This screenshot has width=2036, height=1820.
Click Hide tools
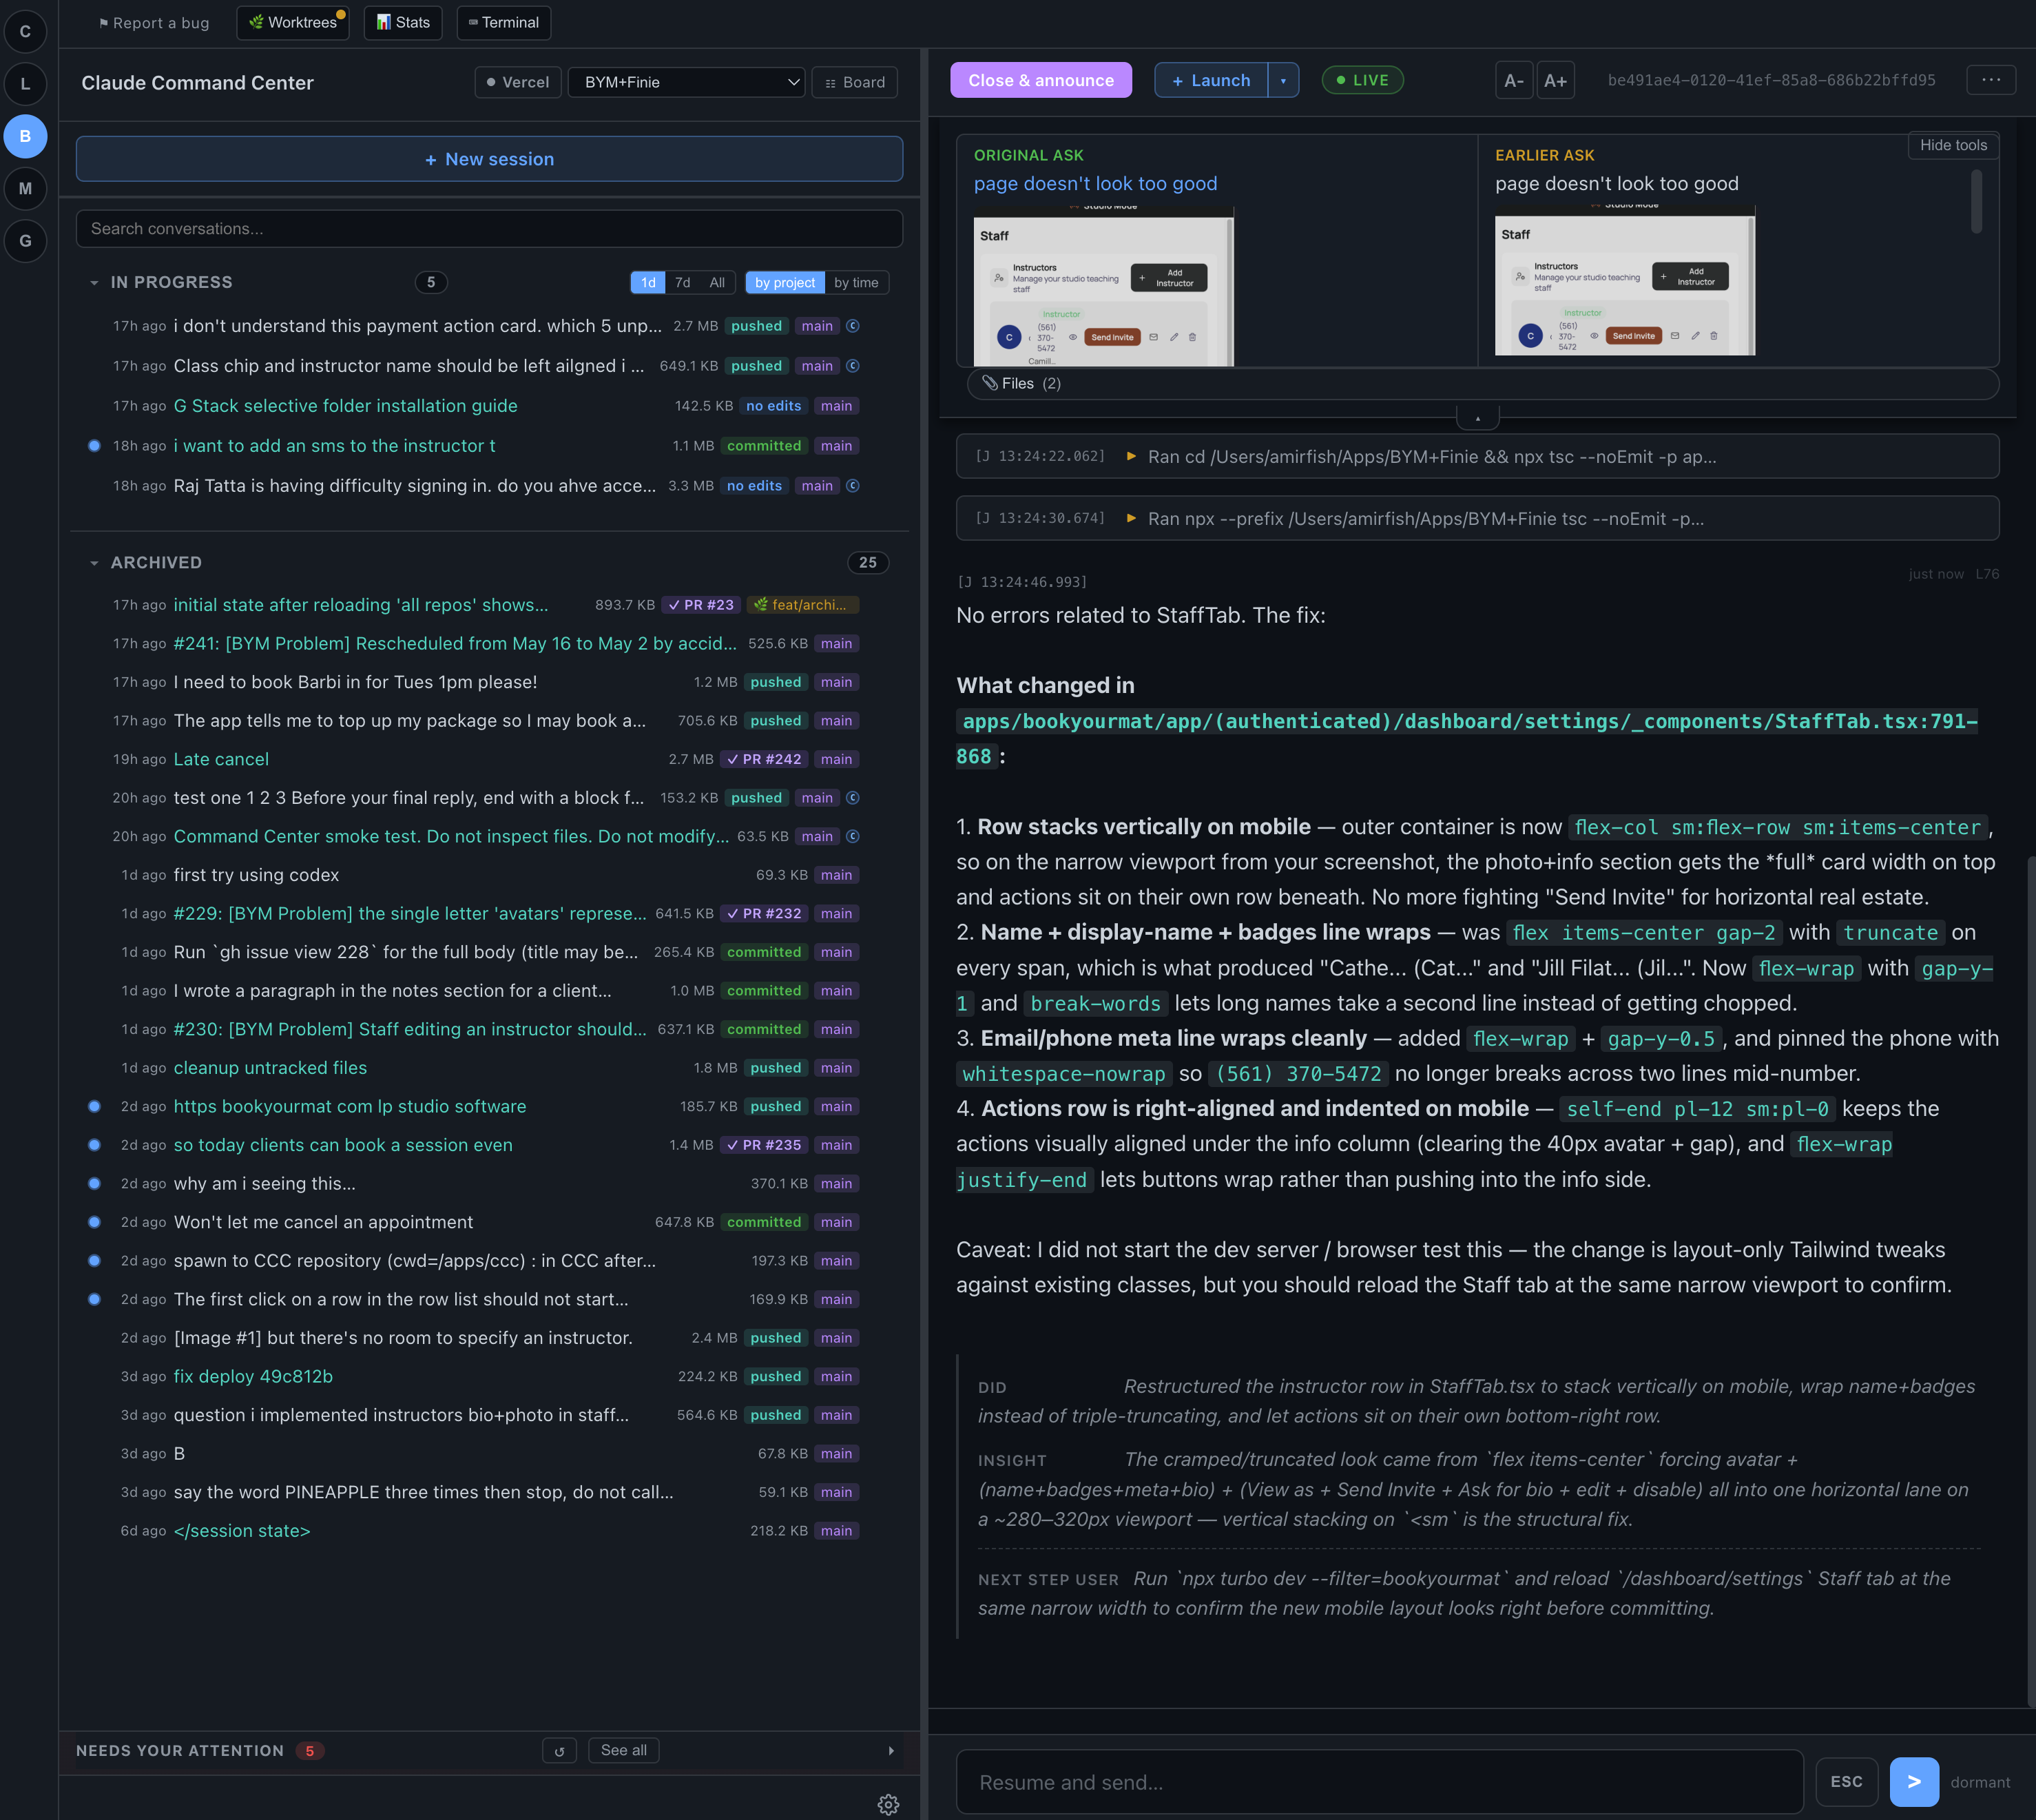[x=1953, y=145]
